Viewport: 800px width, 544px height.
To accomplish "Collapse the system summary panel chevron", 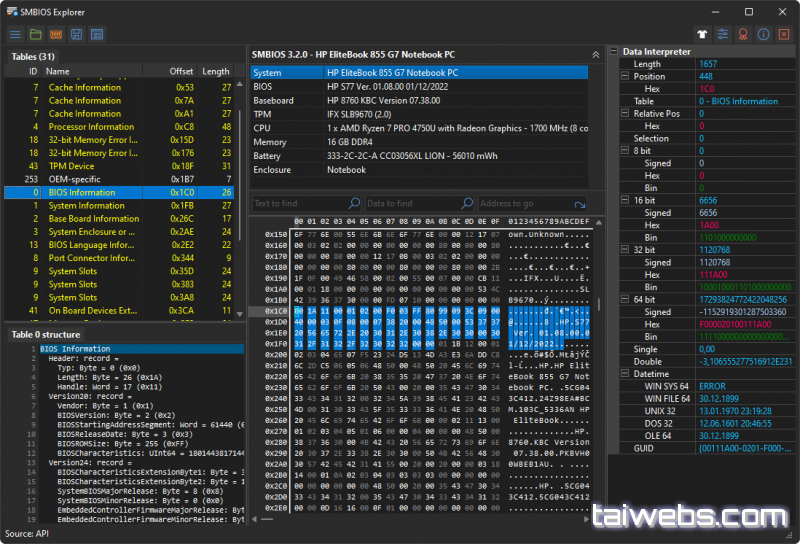I will click(596, 54).
